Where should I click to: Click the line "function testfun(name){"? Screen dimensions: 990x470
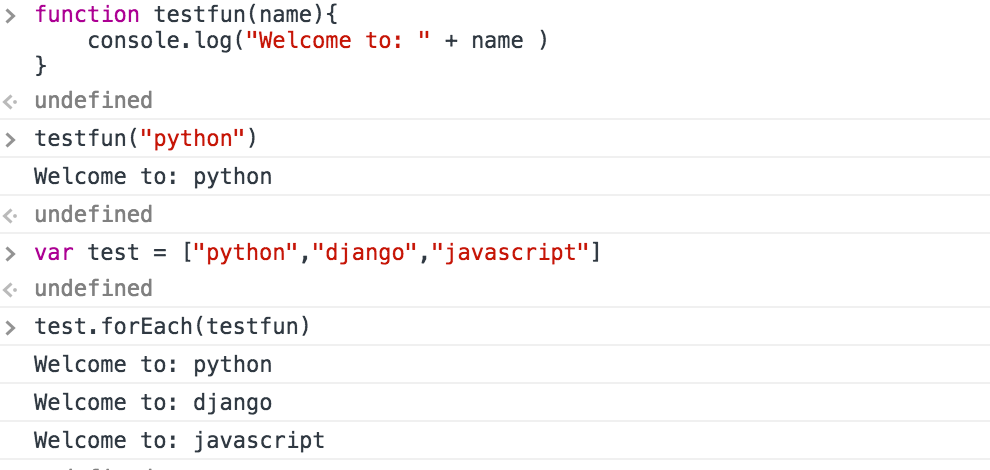click(x=187, y=15)
